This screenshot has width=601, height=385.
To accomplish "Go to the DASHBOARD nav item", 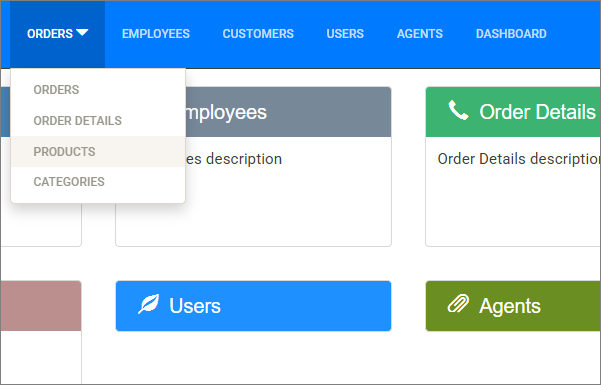I will click(x=511, y=34).
